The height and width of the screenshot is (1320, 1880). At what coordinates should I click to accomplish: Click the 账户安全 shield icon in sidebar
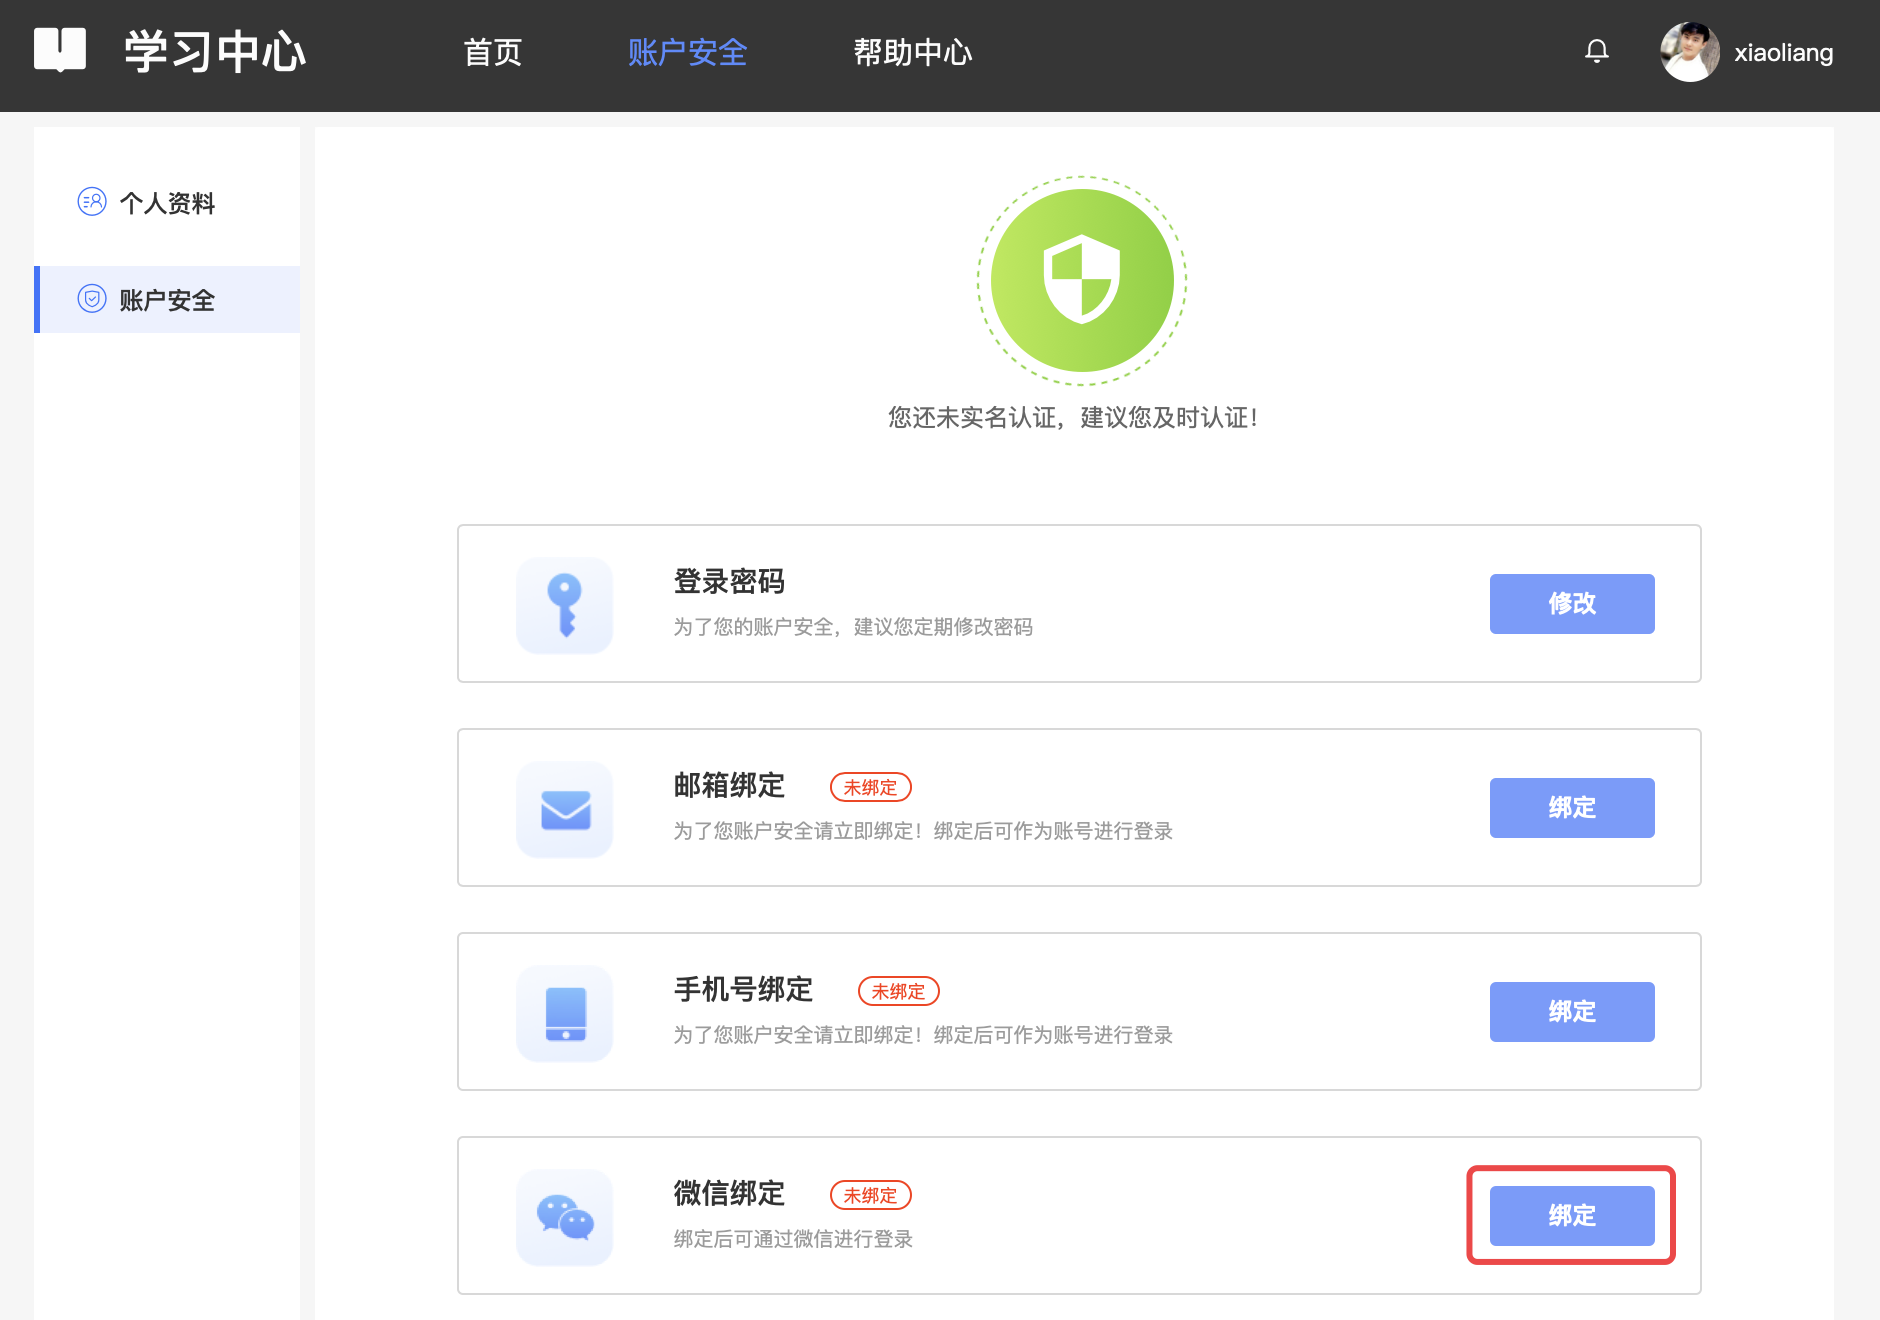(x=92, y=299)
